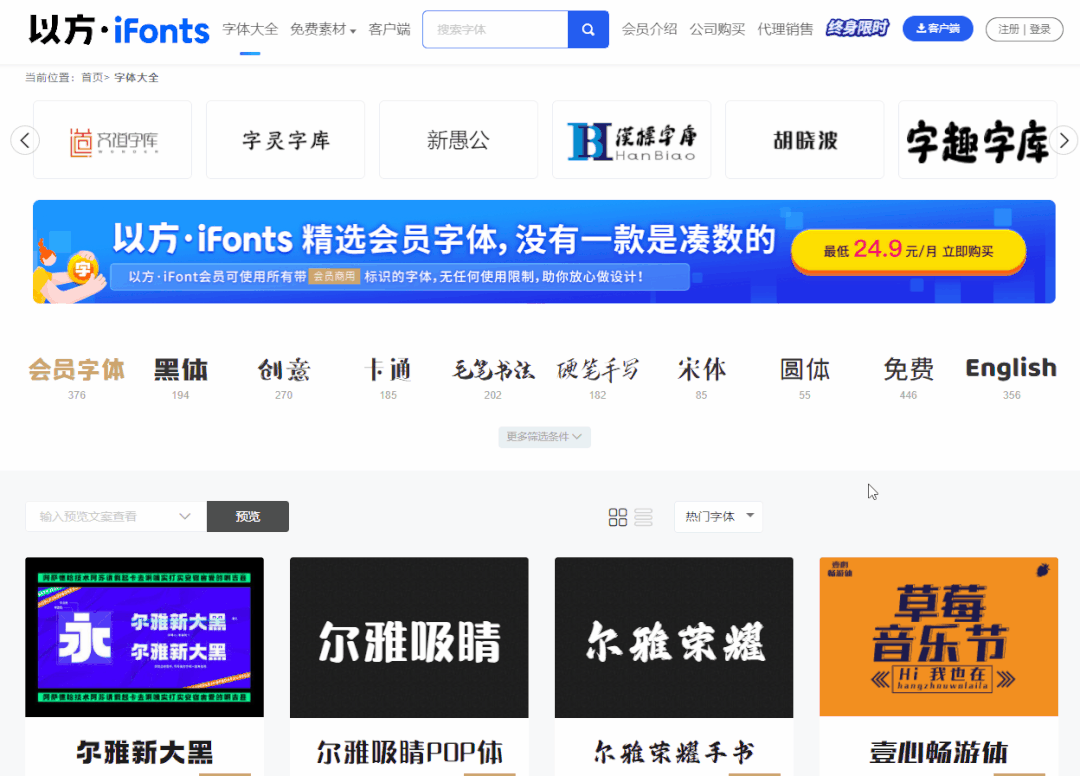Viewport: 1080px width, 776px height.
Task: Open the 字趣字库 foundry logo card
Action: pos(977,140)
